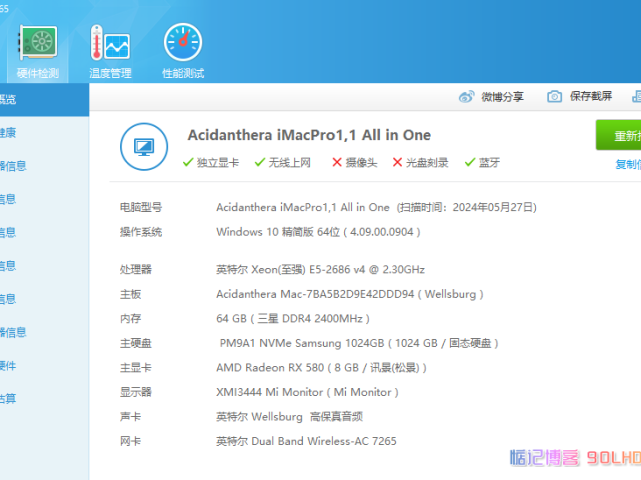The image size is (641, 480).
Task: Click the 操作系统 row label
Action: 141,232
